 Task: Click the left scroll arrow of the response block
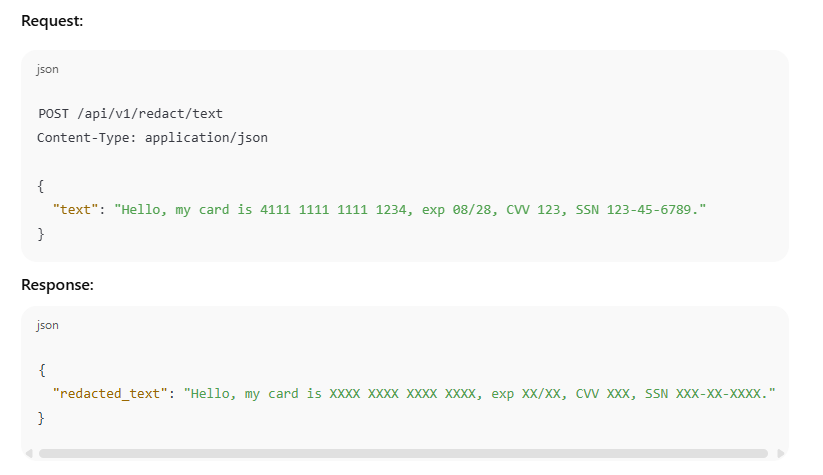pyautogui.click(x=29, y=453)
